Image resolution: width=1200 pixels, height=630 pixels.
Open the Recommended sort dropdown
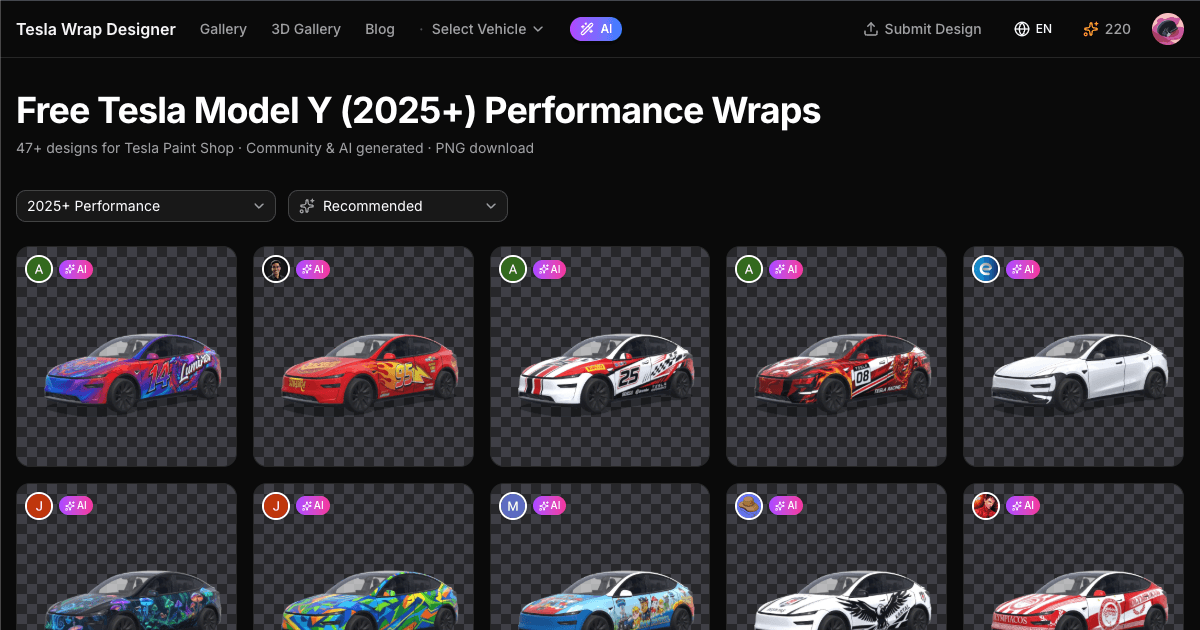398,206
